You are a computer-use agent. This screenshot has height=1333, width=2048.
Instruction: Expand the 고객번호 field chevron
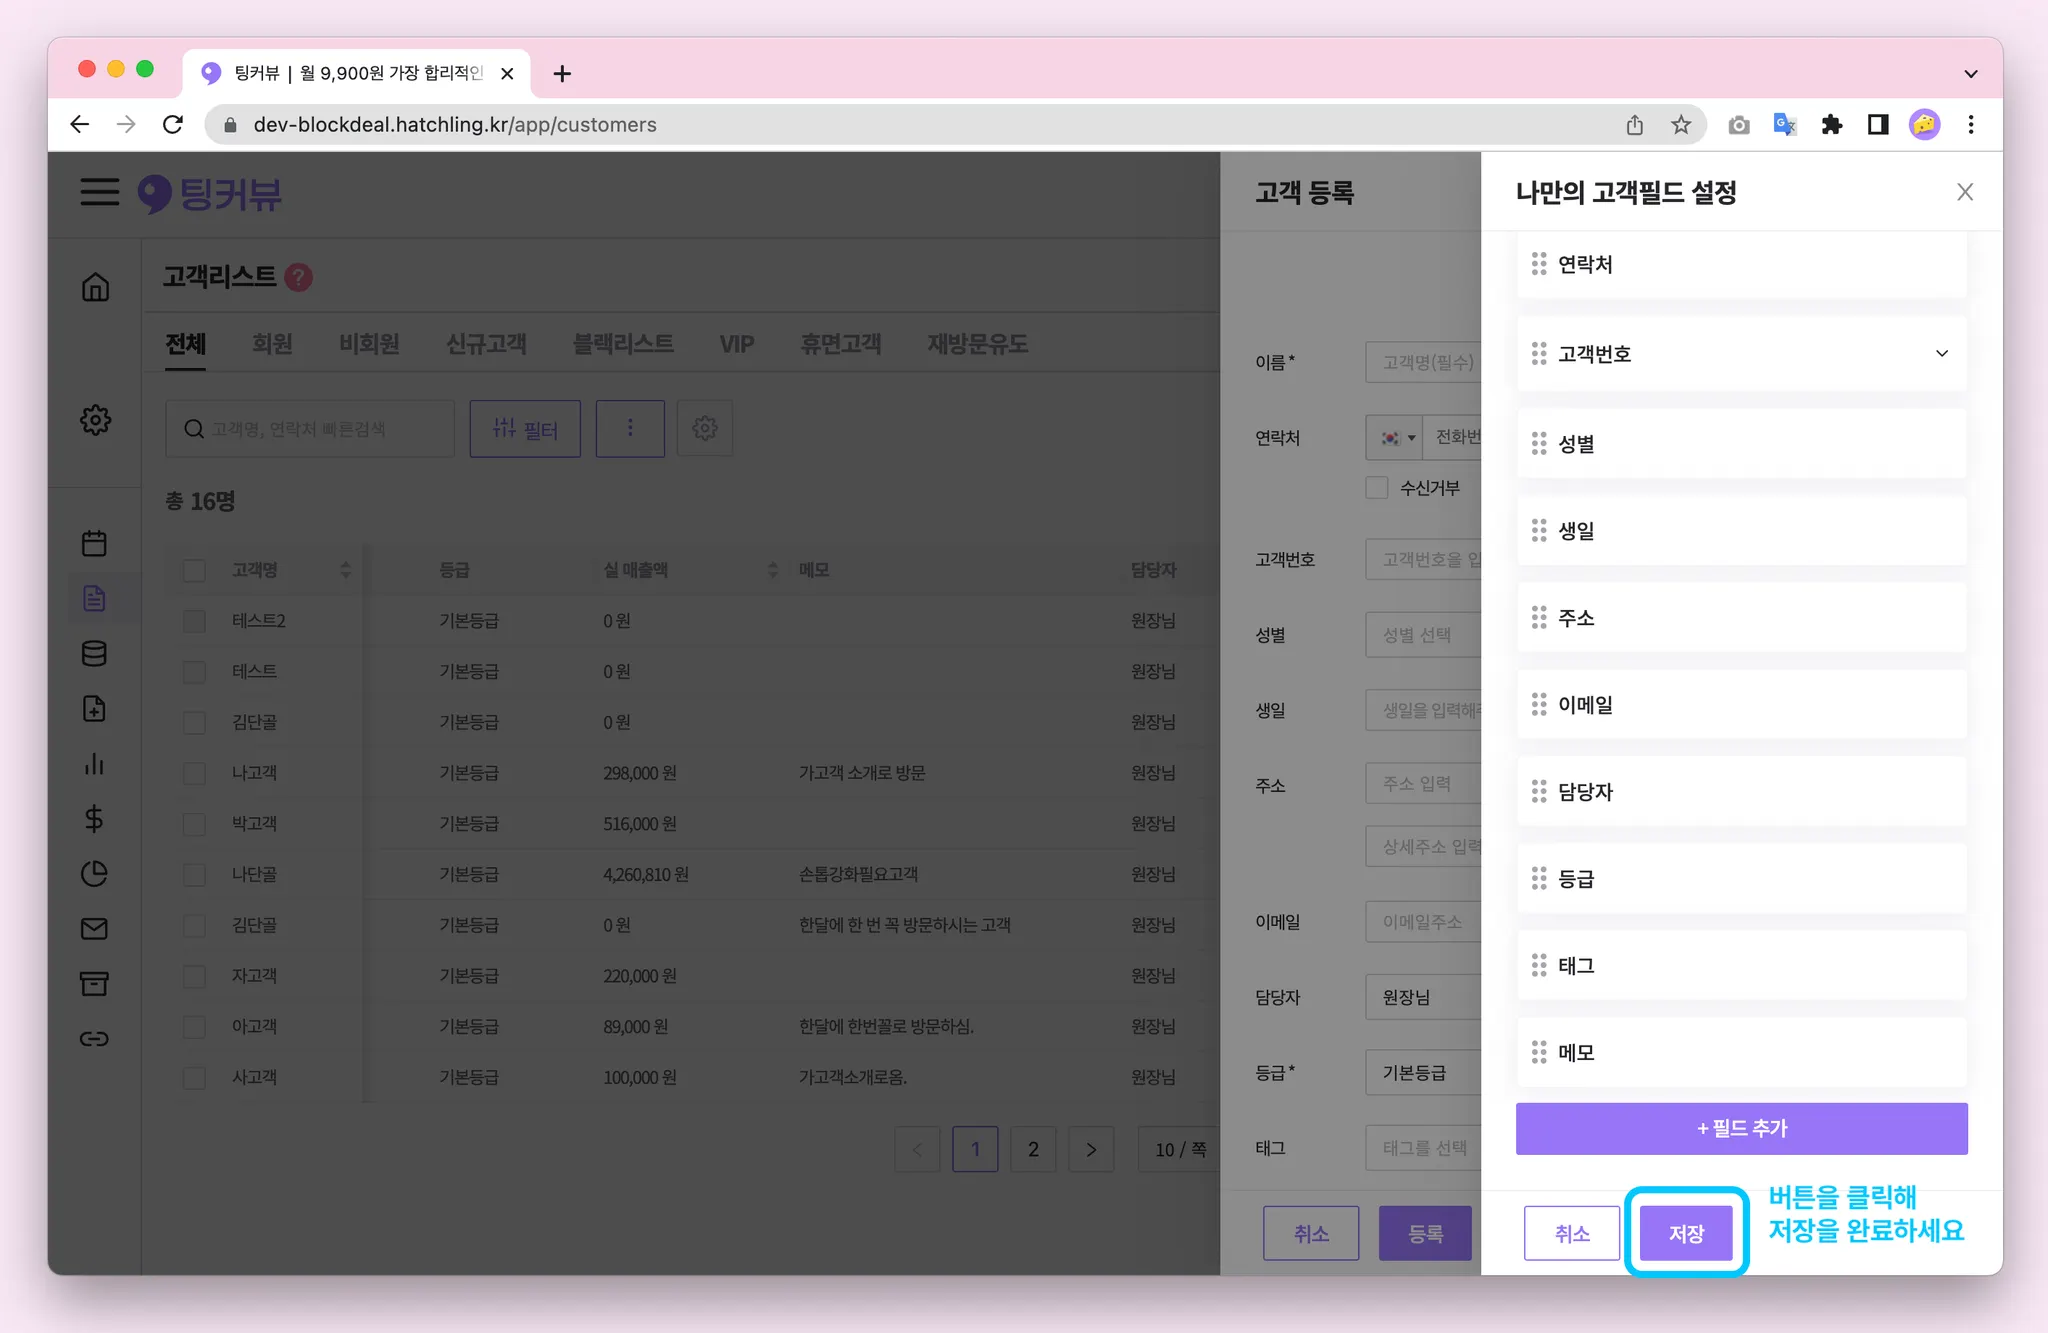coord(1941,353)
